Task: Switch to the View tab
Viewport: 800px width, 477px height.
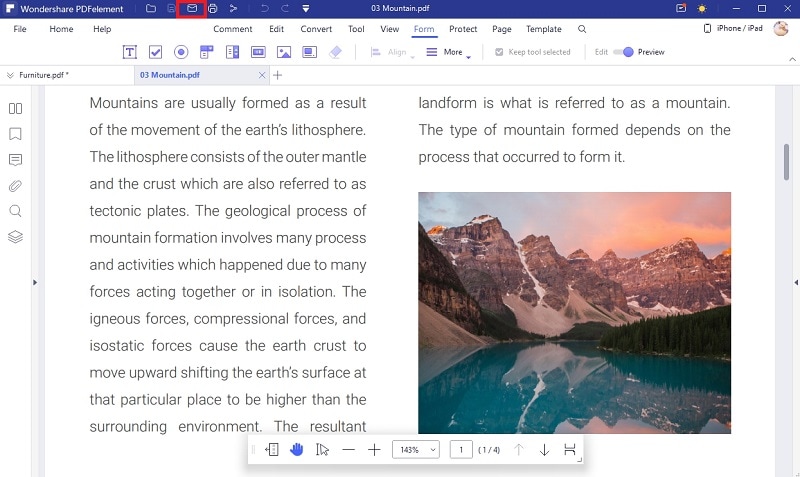Action: (389, 29)
